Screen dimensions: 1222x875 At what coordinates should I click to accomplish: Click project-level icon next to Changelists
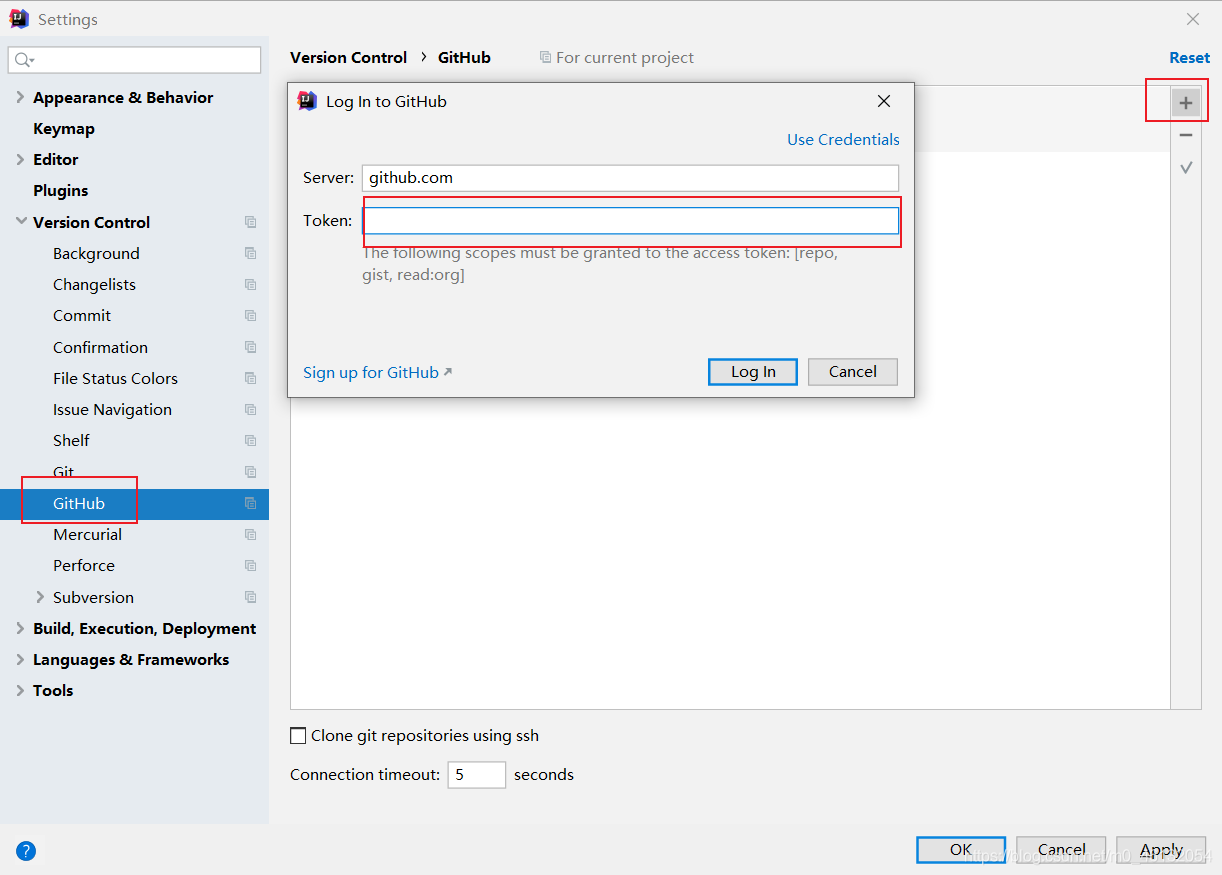tap(250, 285)
